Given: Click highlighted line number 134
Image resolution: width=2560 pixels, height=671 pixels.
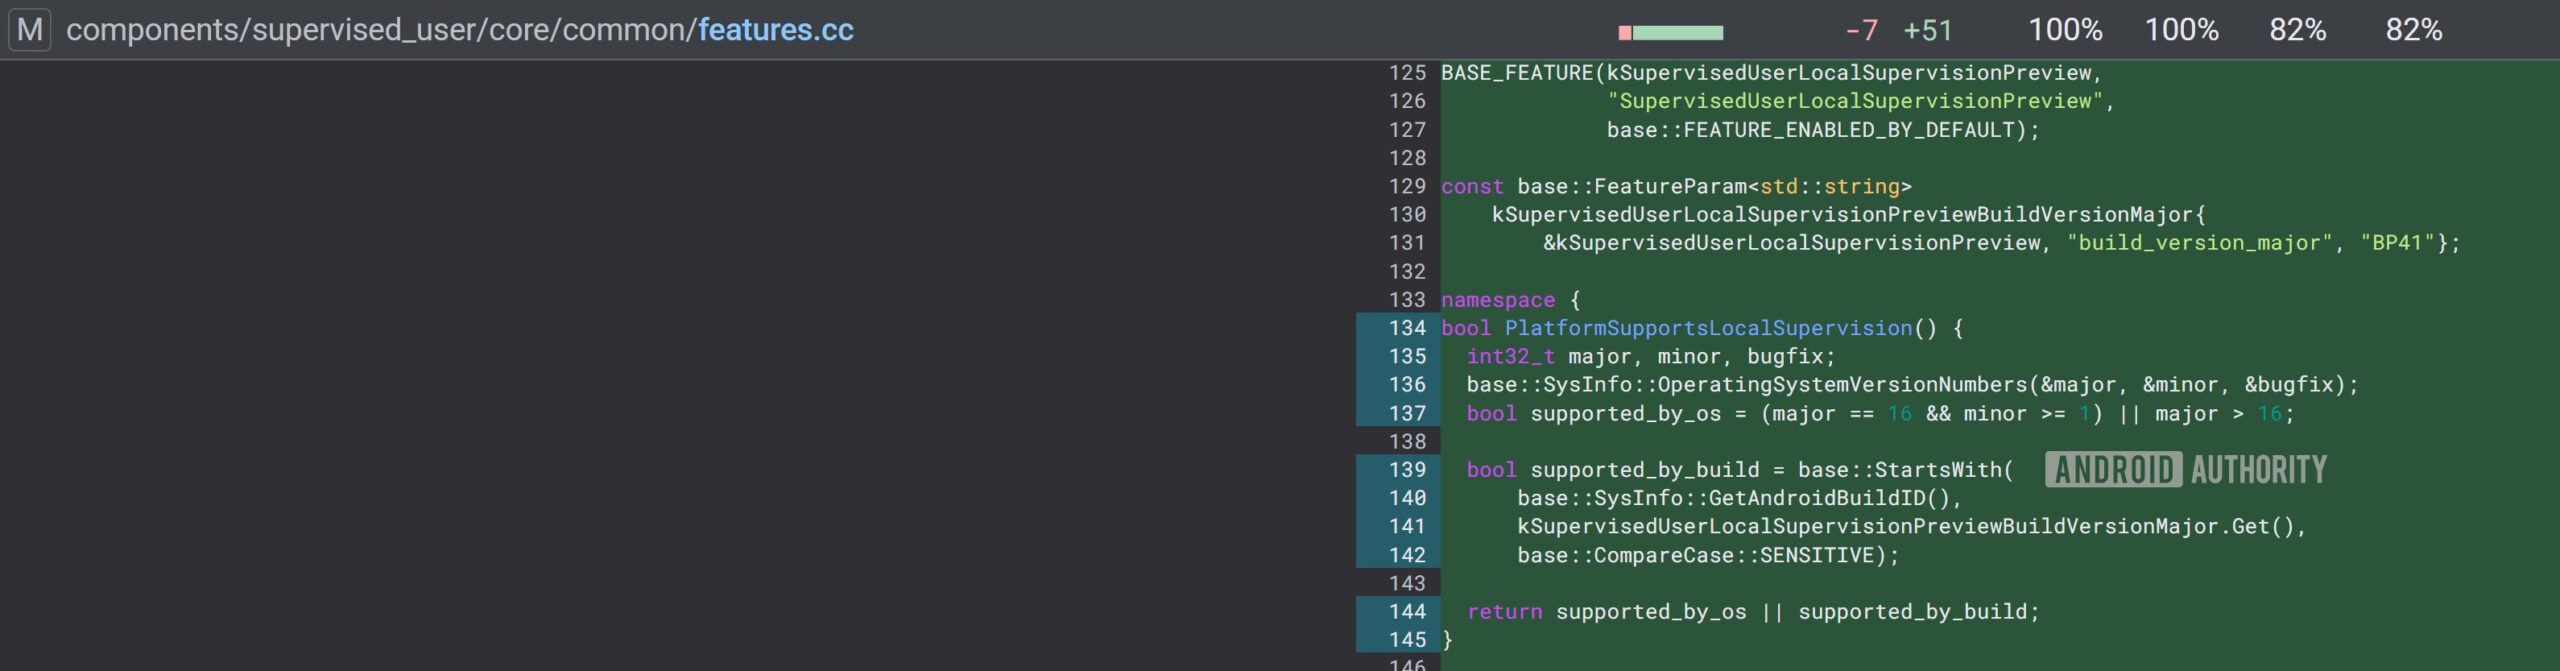Looking at the screenshot, I should click(x=1407, y=328).
